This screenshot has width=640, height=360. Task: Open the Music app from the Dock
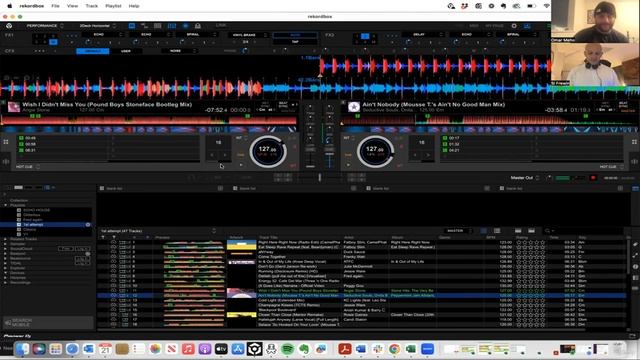point(188,349)
